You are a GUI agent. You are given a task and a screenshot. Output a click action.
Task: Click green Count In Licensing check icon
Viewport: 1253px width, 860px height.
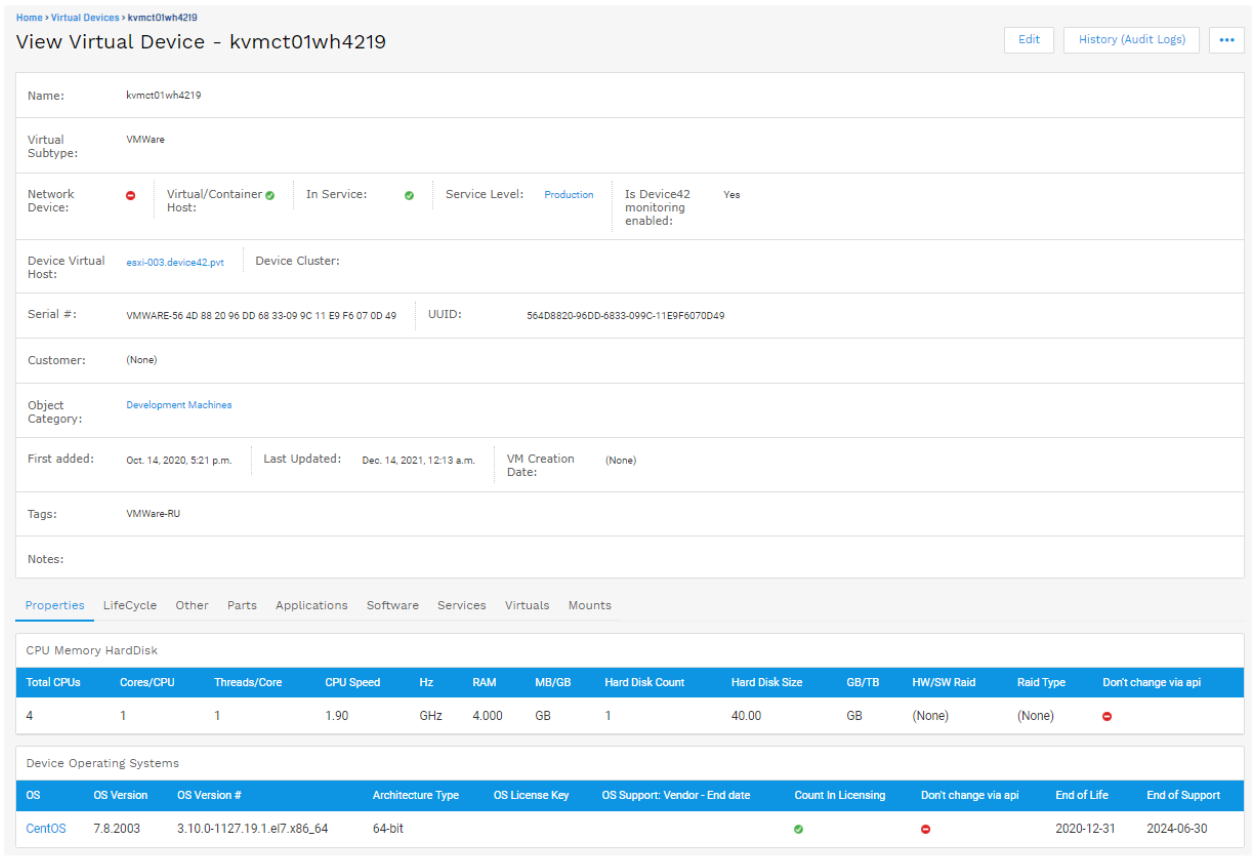[798, 829]
